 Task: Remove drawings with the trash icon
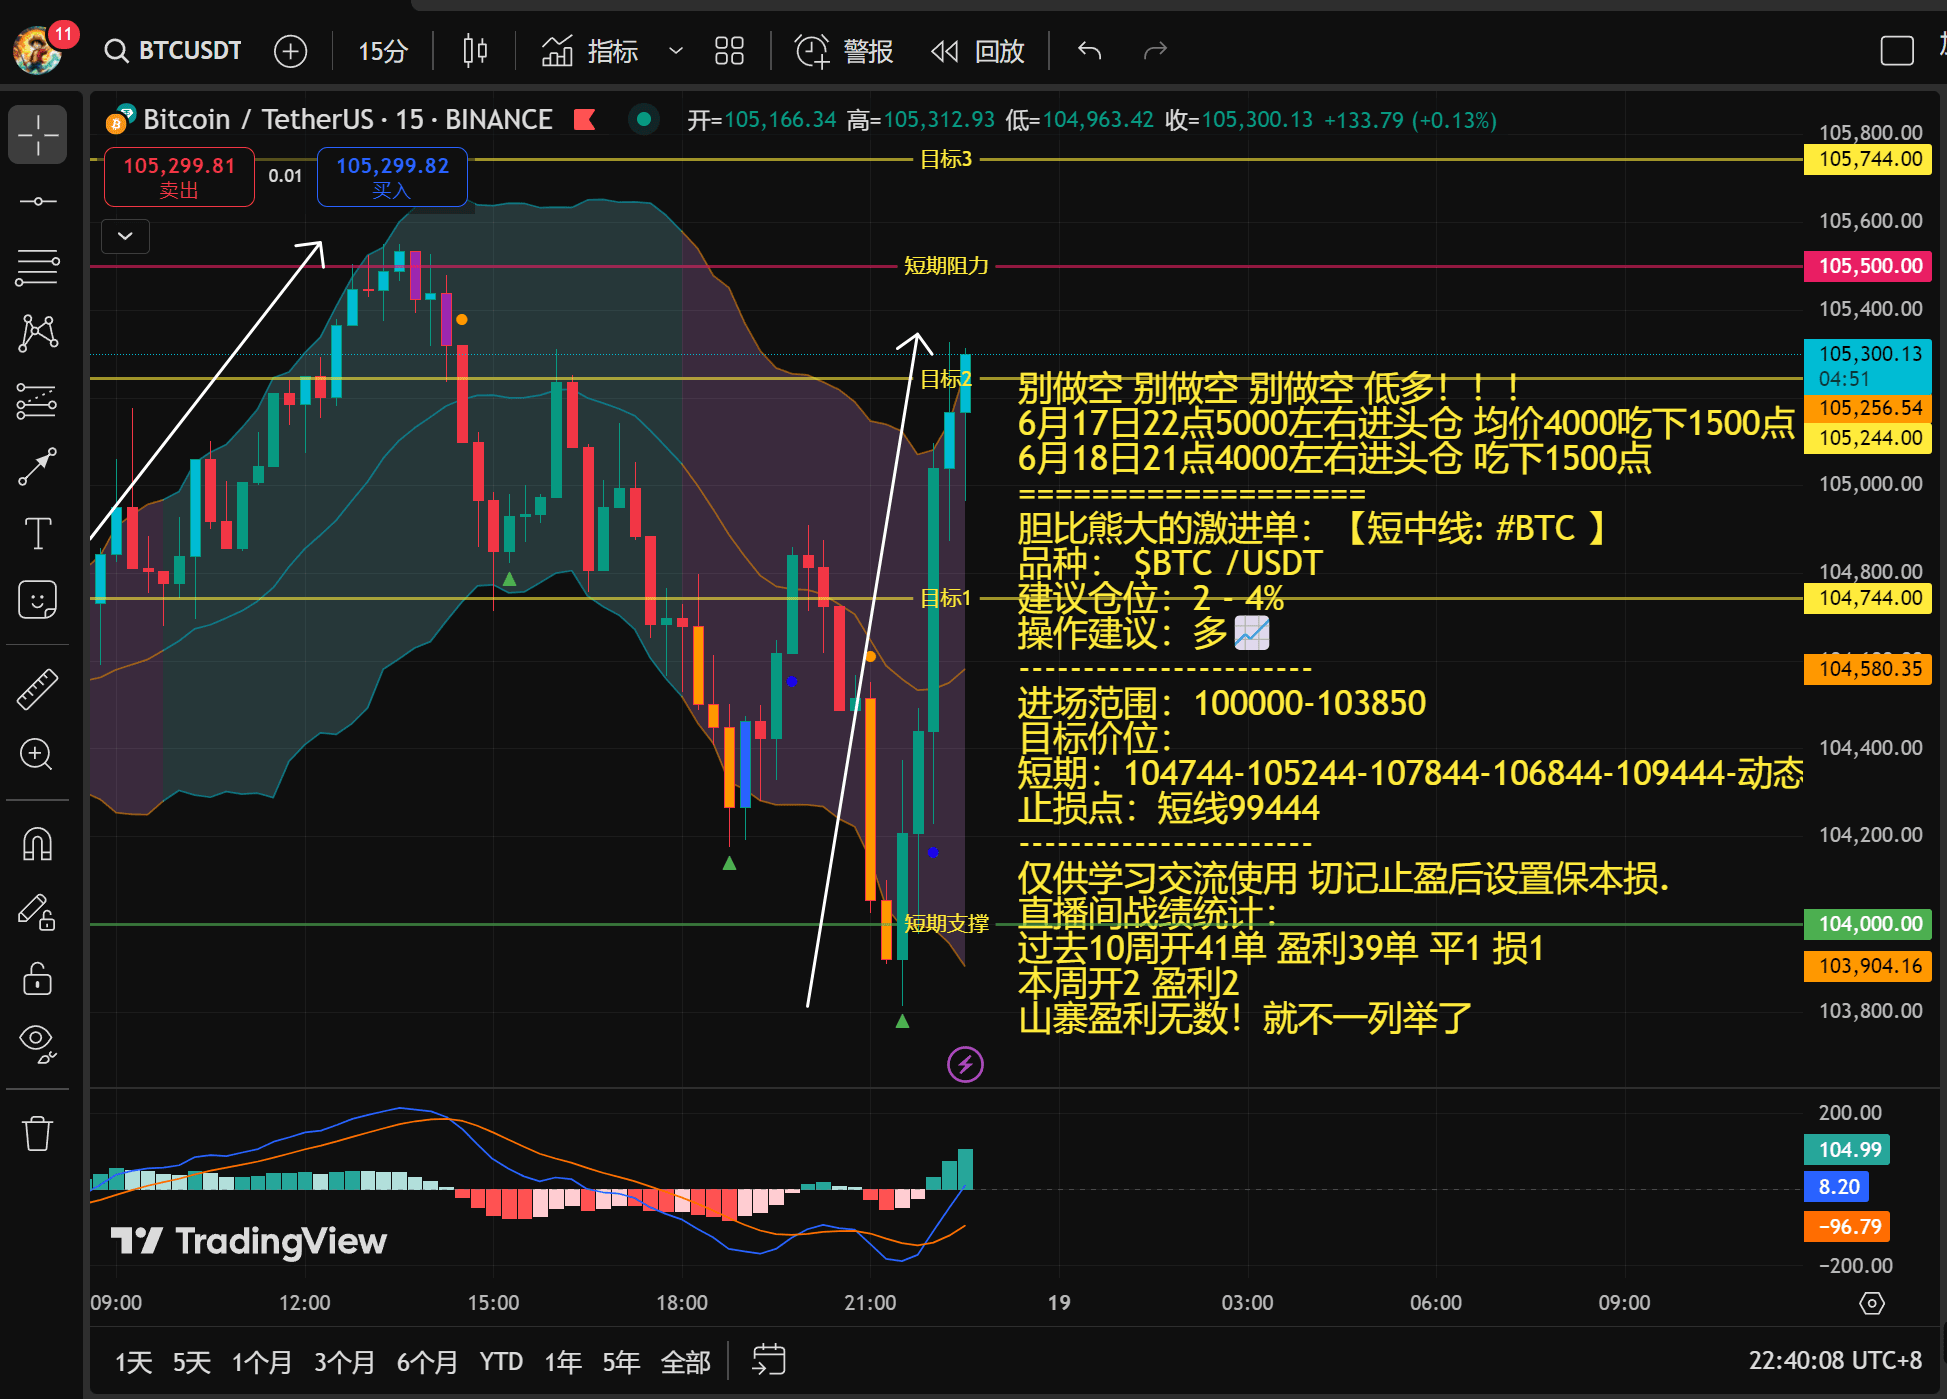[x=38, y=1133]
